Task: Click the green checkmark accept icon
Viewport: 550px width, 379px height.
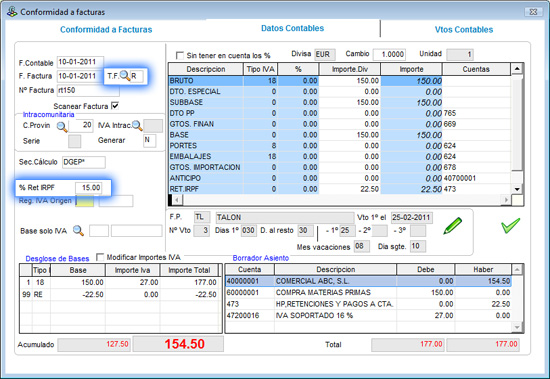Action: (510, 225)
